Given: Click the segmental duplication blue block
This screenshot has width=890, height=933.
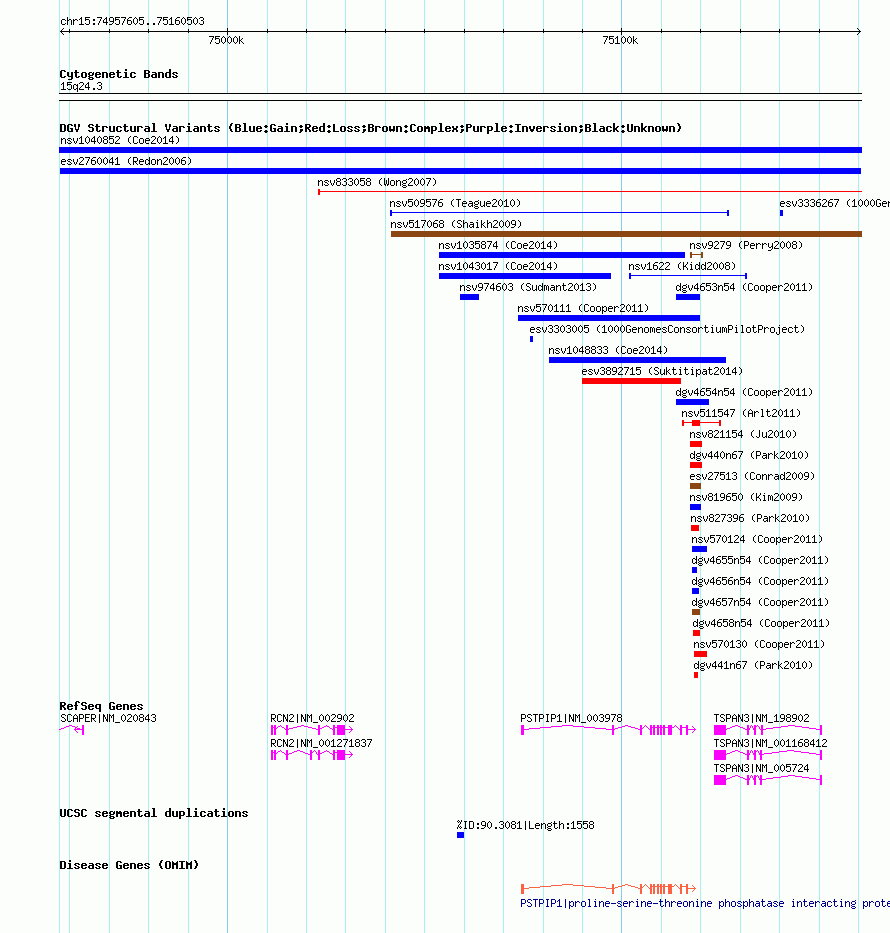Looking at the screenshot, I should (460, 835).
